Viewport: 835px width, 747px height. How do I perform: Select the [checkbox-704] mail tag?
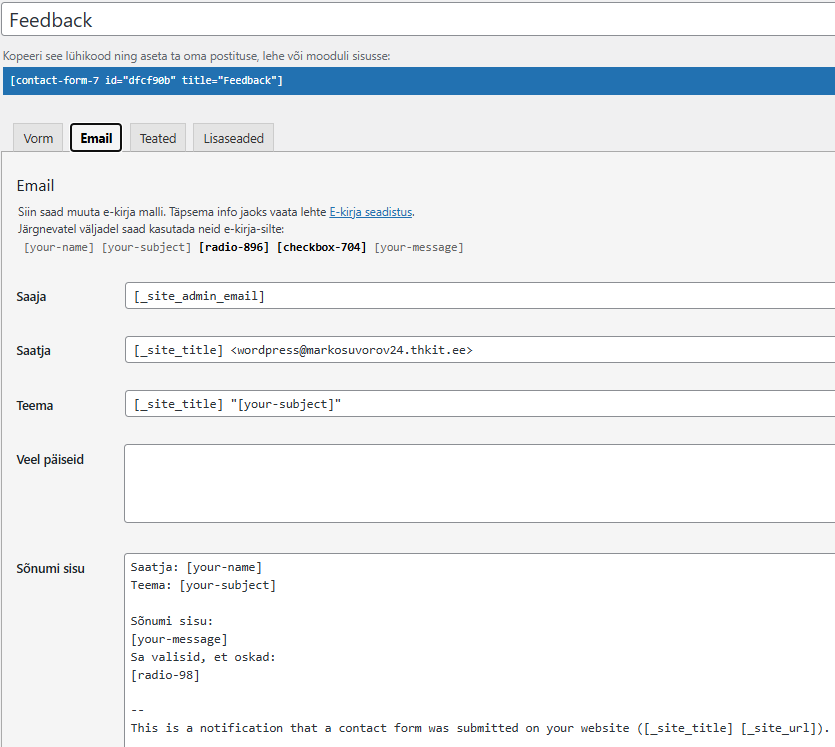click(x=322, y=247)
